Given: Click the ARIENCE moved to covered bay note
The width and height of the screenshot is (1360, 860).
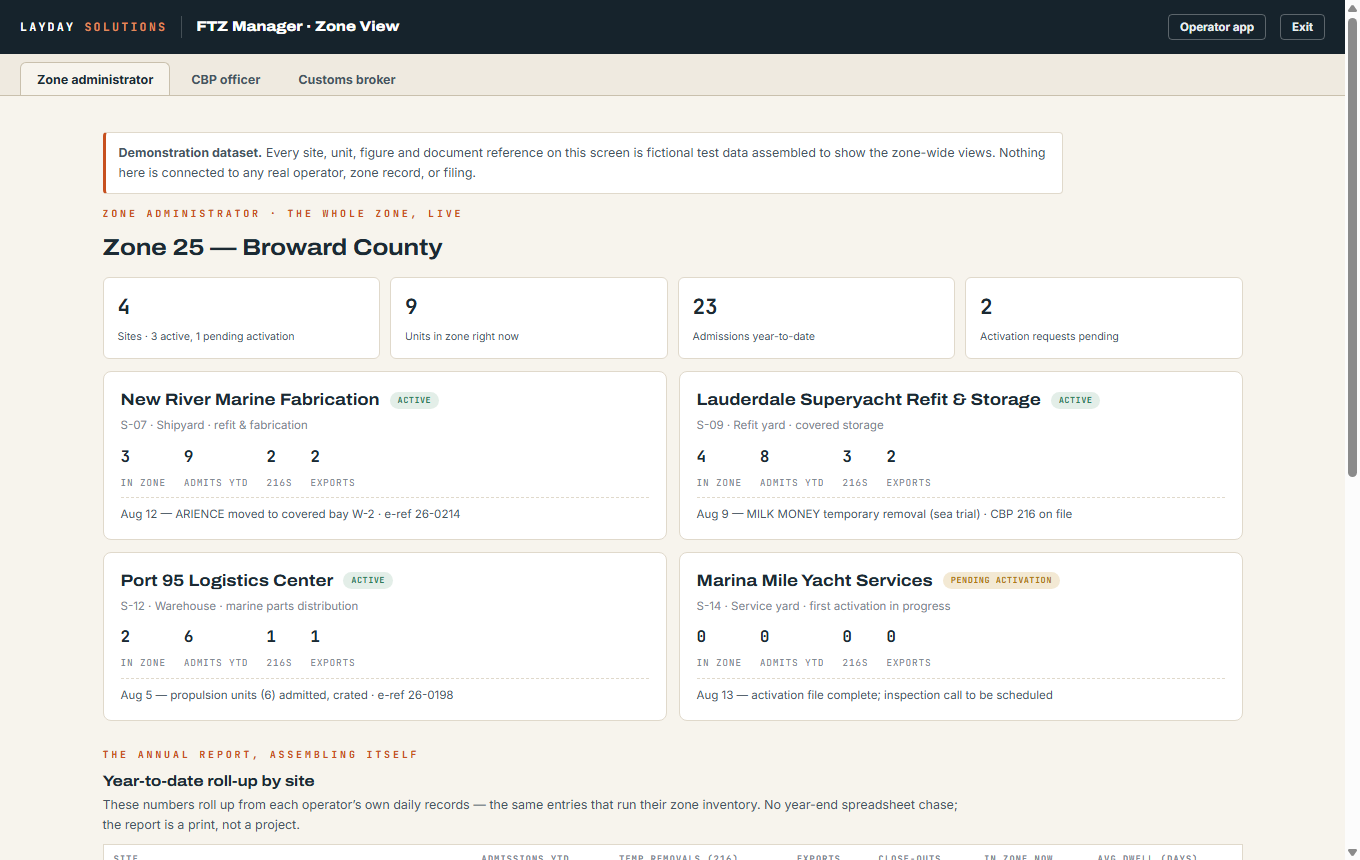Looking at the screenshot, I should [x=291, y=514].
